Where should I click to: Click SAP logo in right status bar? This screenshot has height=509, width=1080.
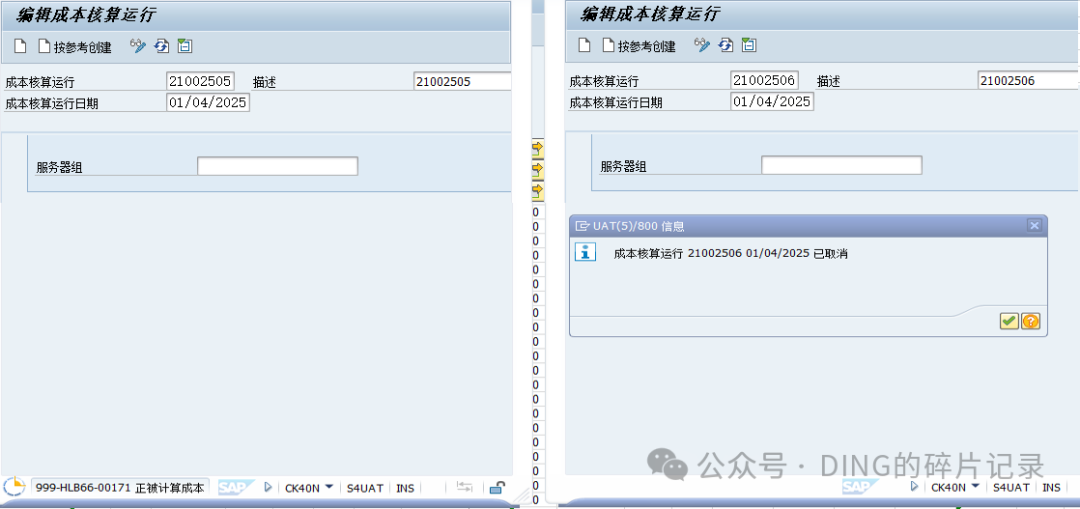click(x=861, y=488)
